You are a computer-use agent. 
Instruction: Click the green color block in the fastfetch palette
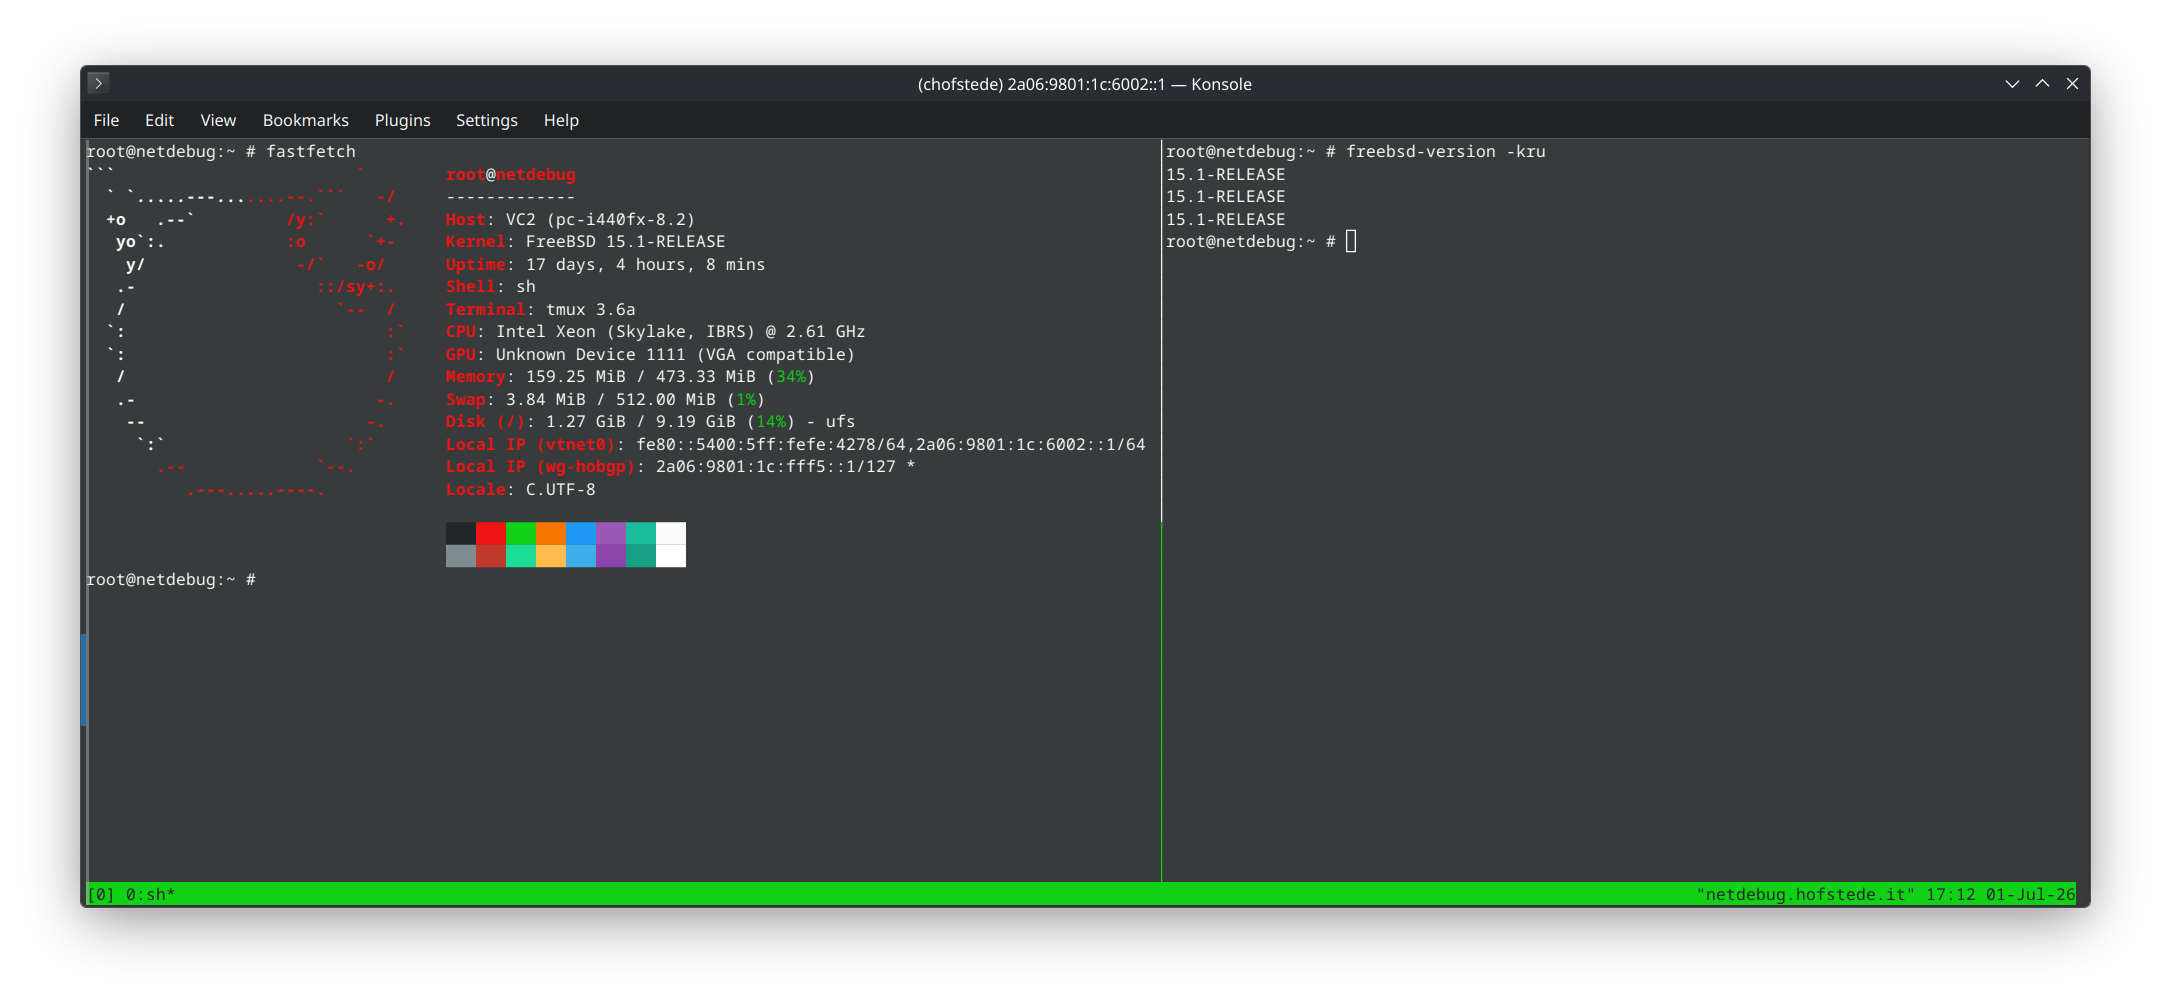click(x=521, y=533)
